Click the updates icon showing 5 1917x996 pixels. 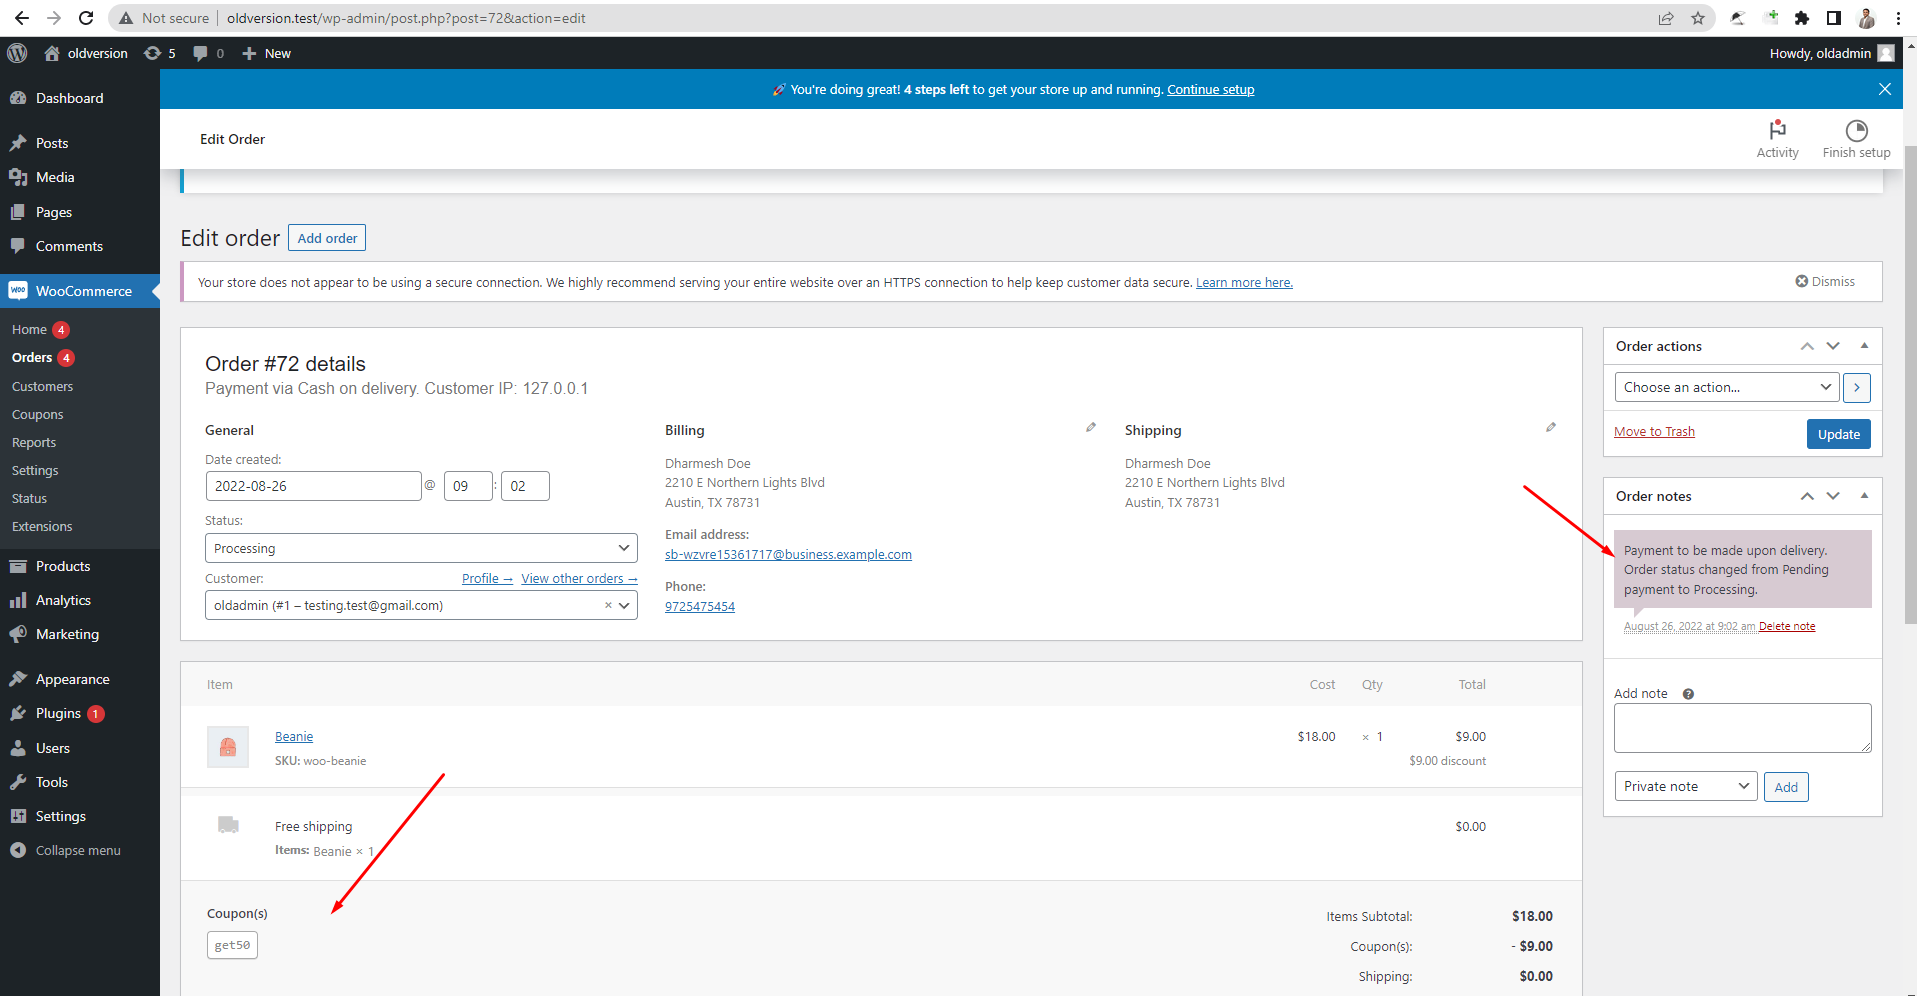coord(159,53)
